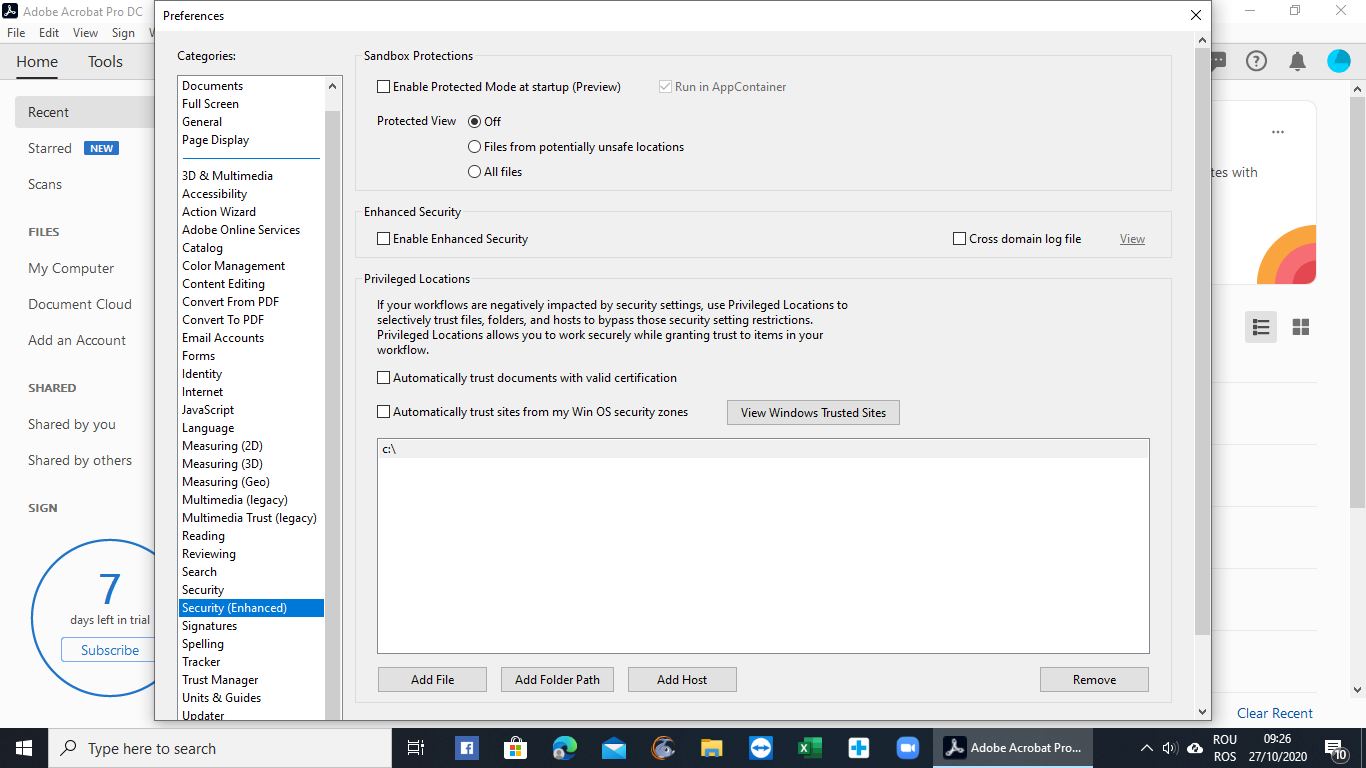
Task: Open the taskbar clock showing 09:26
Action: point(1277,748)
